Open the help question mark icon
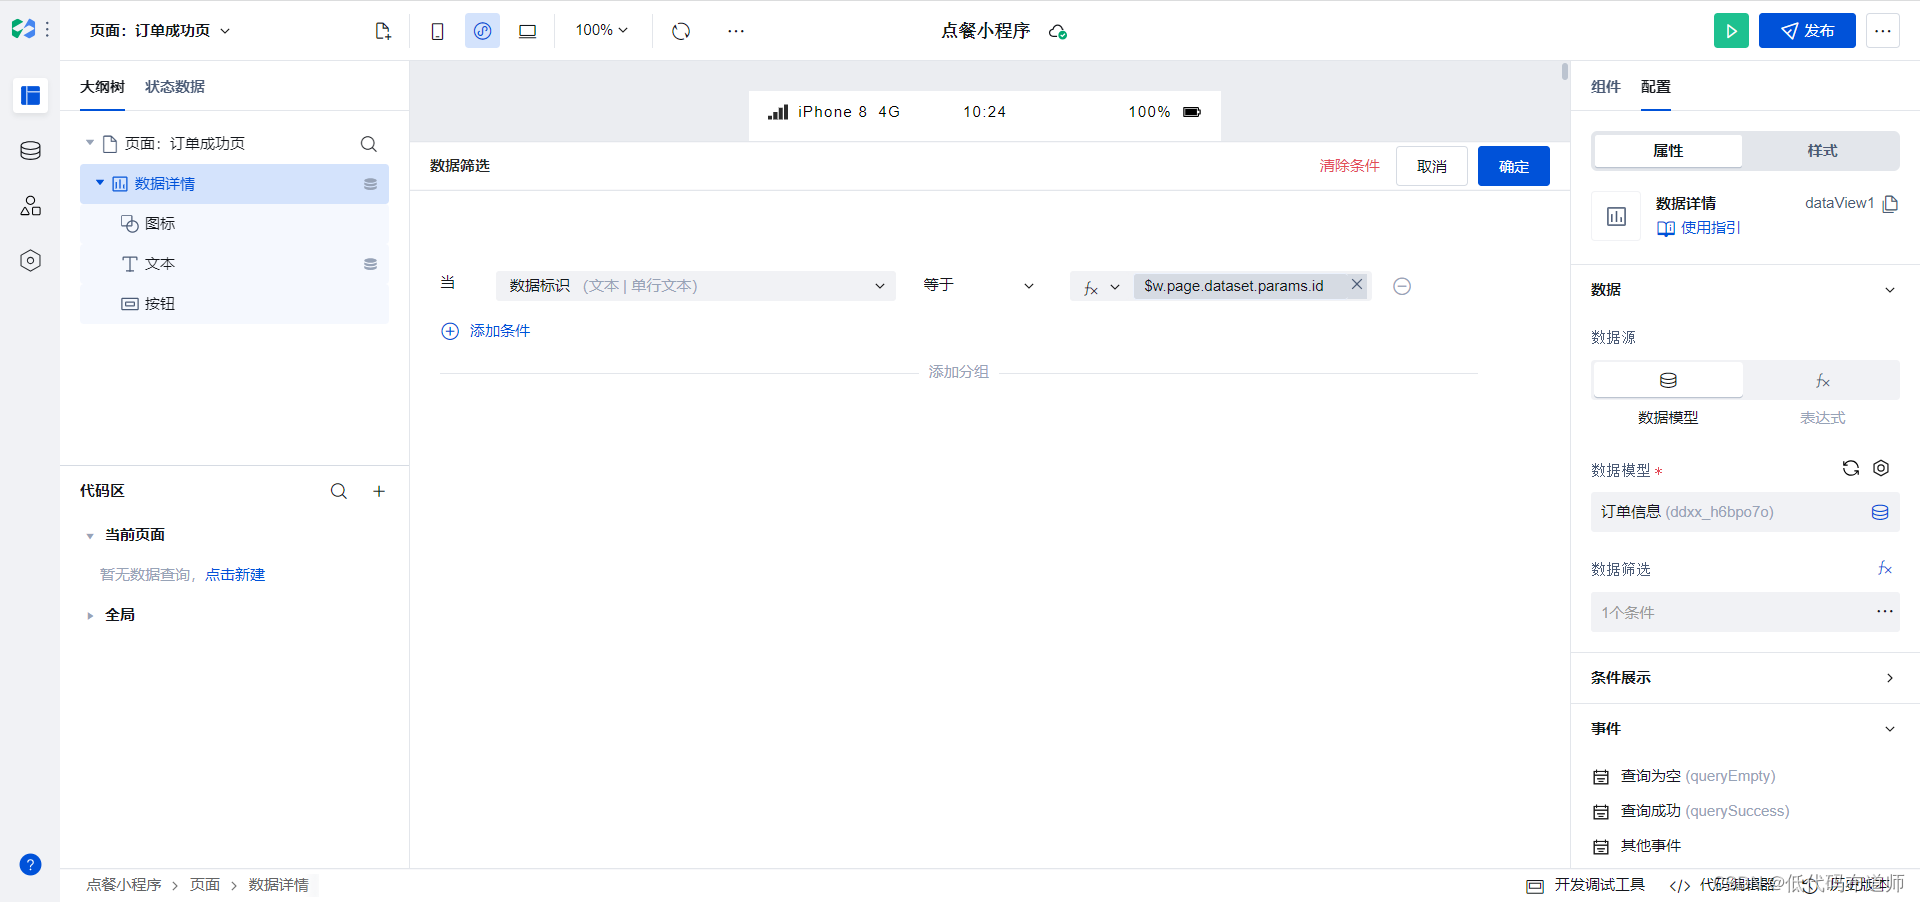Screen dimensions: 1920x902 pyautogui.click(x=30, y=865)
